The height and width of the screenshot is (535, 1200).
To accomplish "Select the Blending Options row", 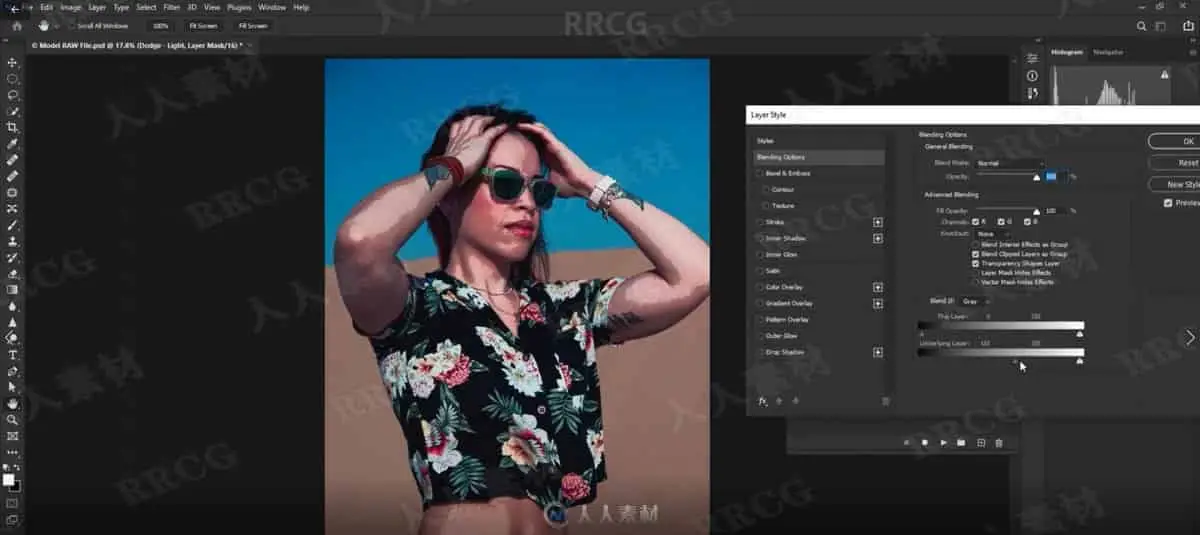I will (x=819, y=157).
